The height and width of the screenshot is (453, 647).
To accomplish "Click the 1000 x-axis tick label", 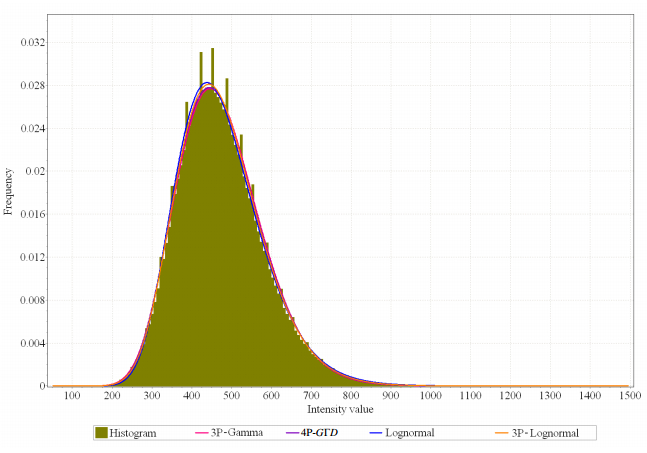I will tap(431, 397).
